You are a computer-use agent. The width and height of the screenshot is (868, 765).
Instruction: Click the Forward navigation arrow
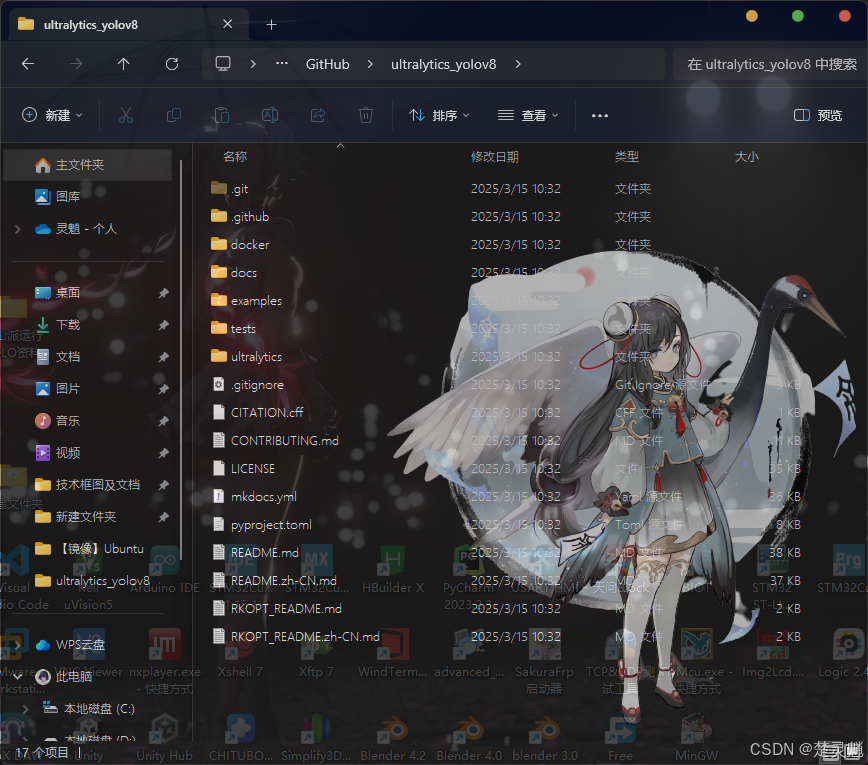pos(76,64)
